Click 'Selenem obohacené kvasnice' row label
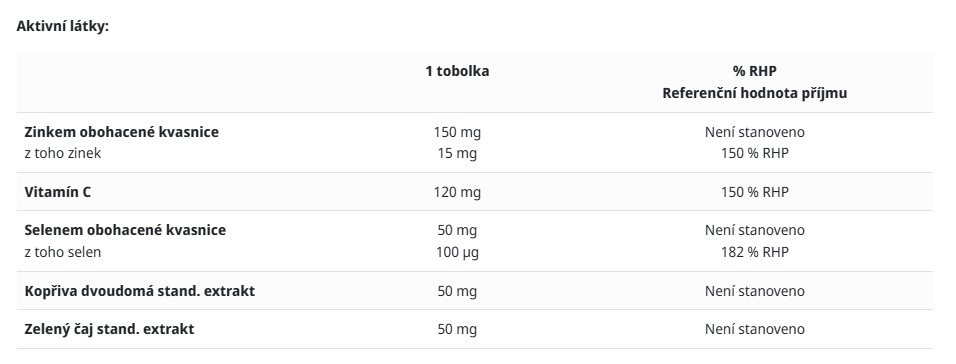956x364 pixels. (125, 230)
